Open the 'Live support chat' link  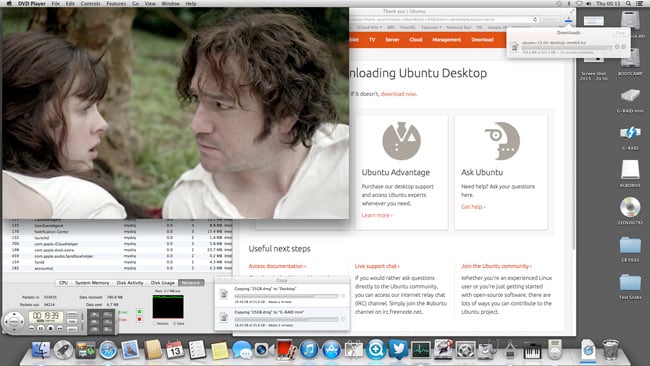(377, 266)
